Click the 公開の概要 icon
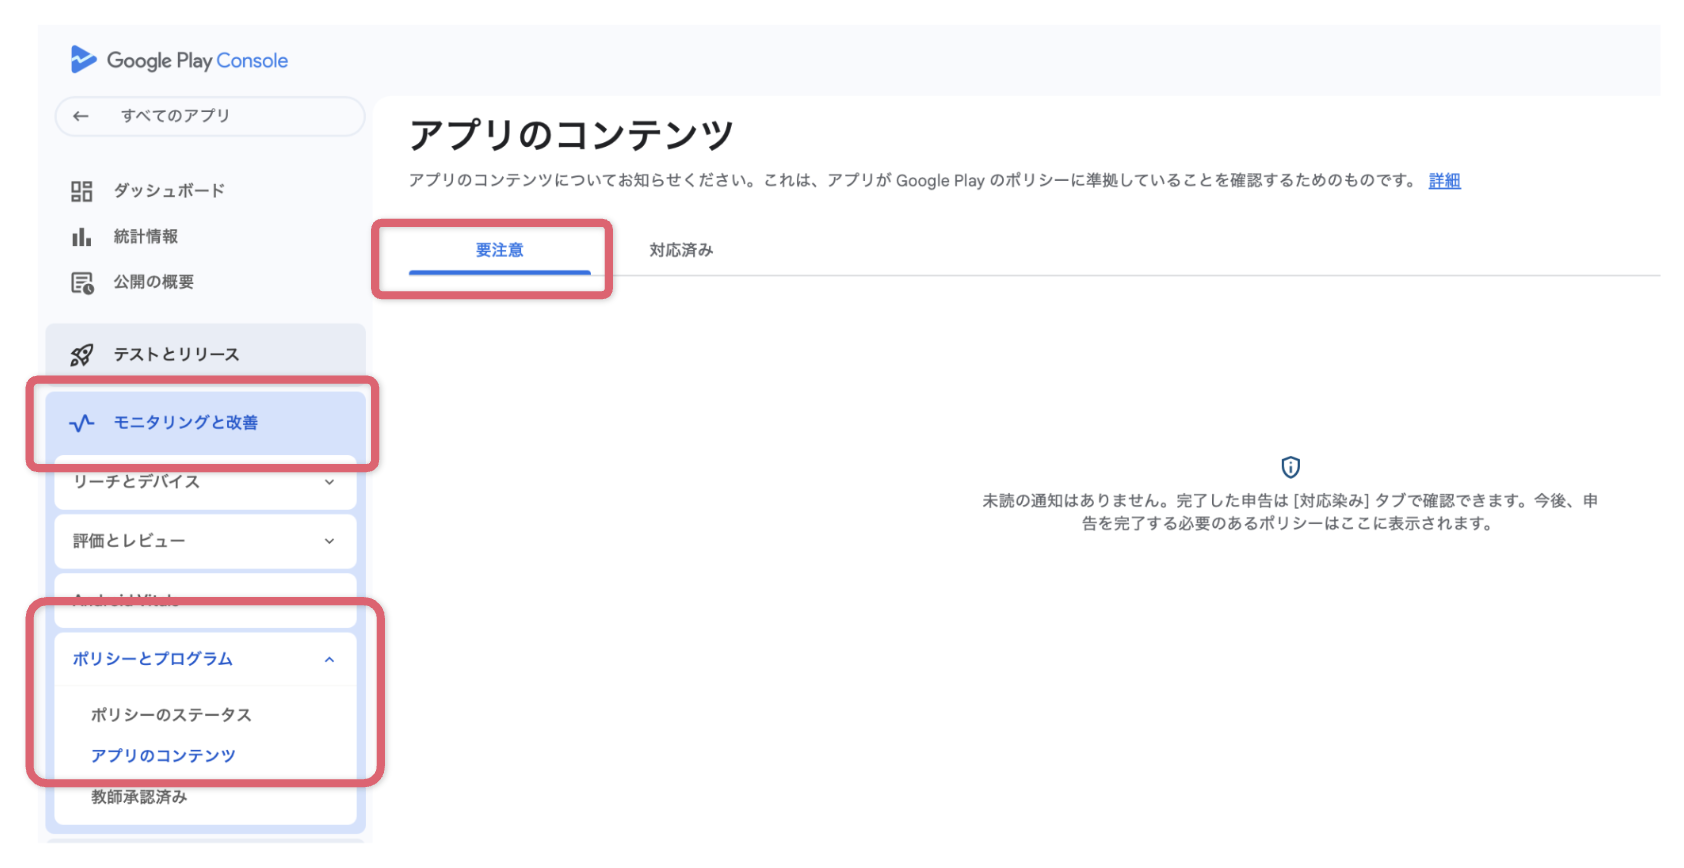 point(82,283)
